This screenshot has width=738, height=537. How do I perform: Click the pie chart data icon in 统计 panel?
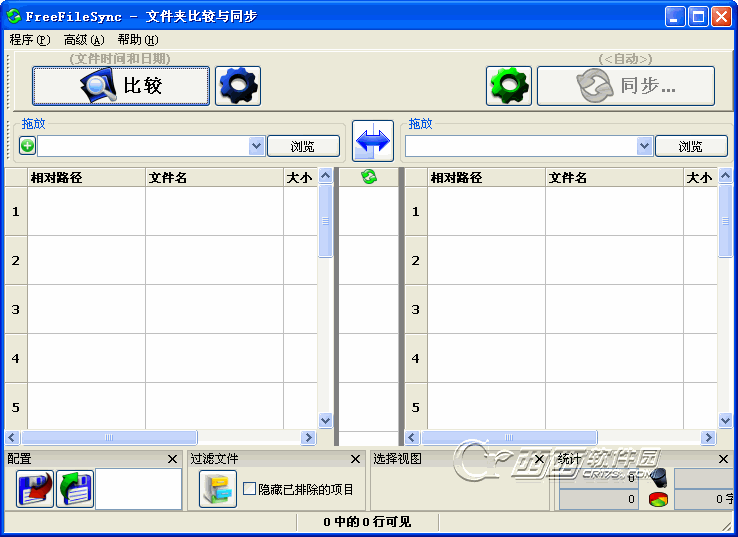click(658, 499)
